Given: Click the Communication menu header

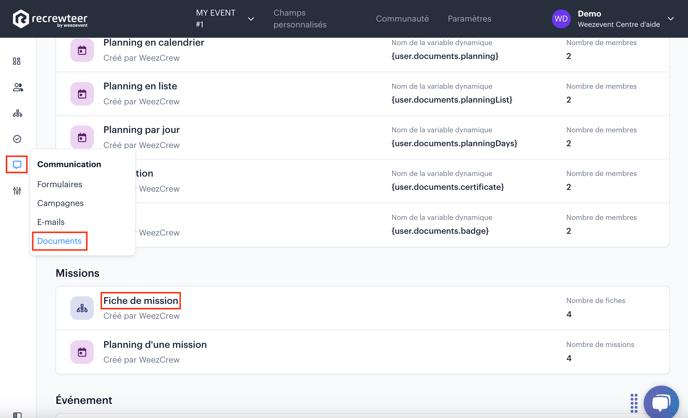Looking at the screenshot, I should (x=69, y=164).
